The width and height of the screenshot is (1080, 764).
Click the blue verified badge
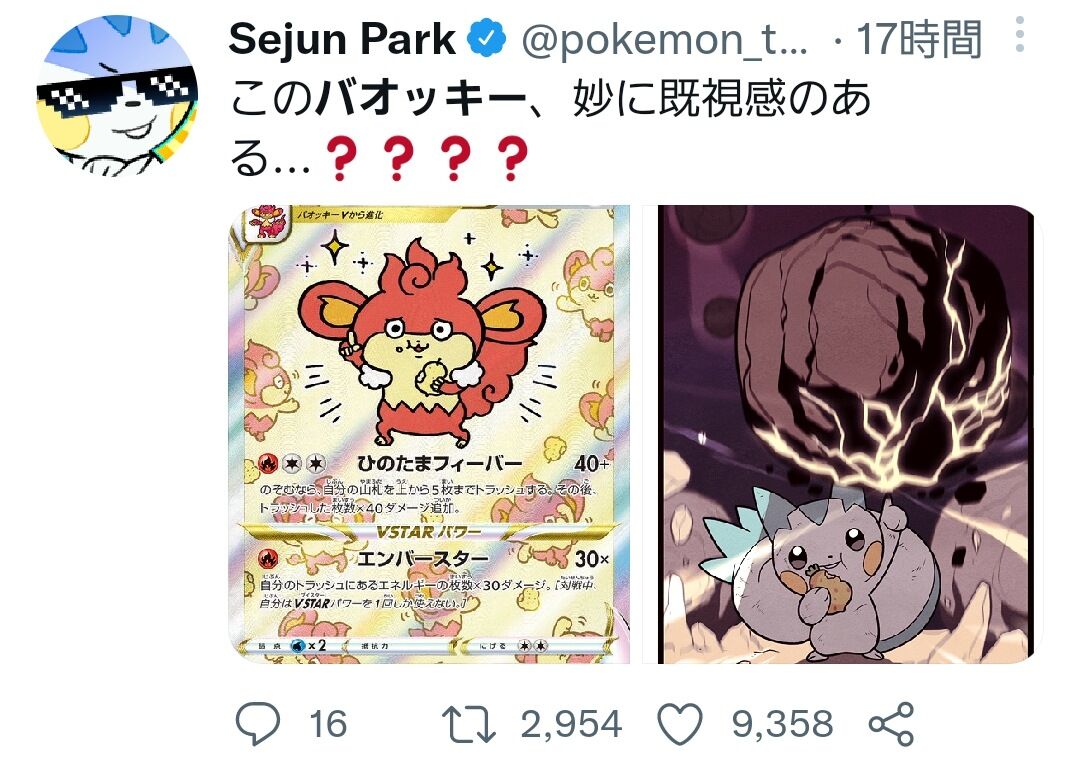pos(487,39)
